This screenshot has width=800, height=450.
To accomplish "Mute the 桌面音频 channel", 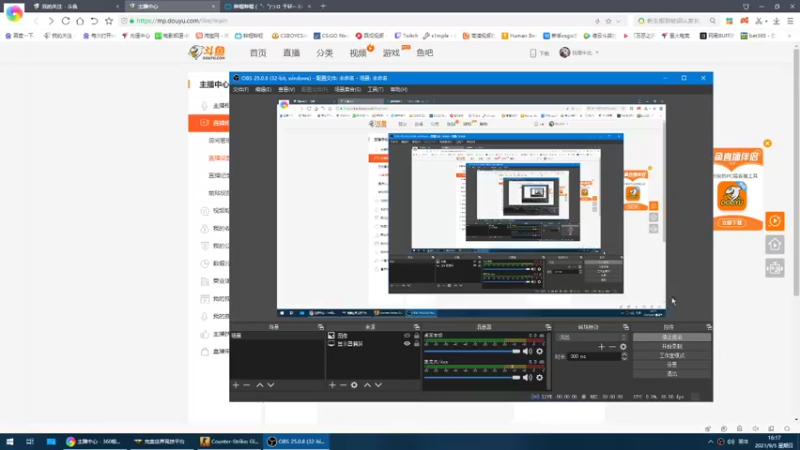I will pyautogui.click(x=528, y=351).
